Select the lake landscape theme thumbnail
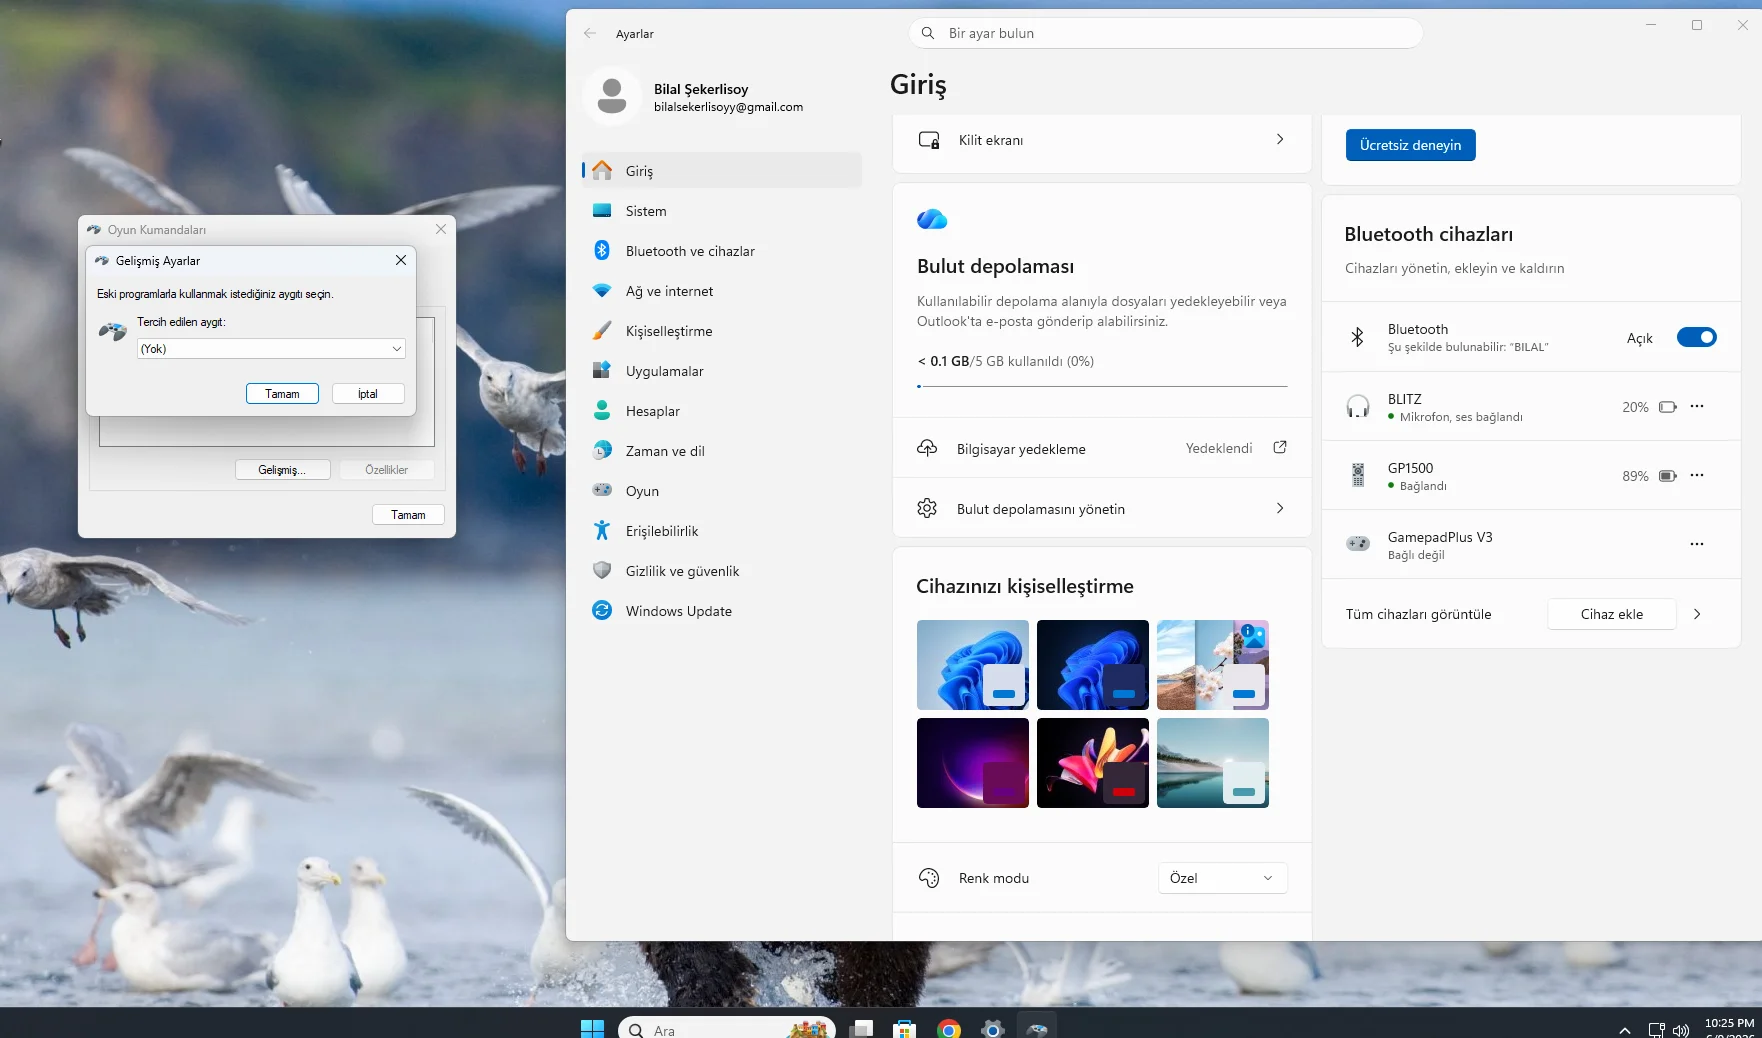 point(1213,763)
